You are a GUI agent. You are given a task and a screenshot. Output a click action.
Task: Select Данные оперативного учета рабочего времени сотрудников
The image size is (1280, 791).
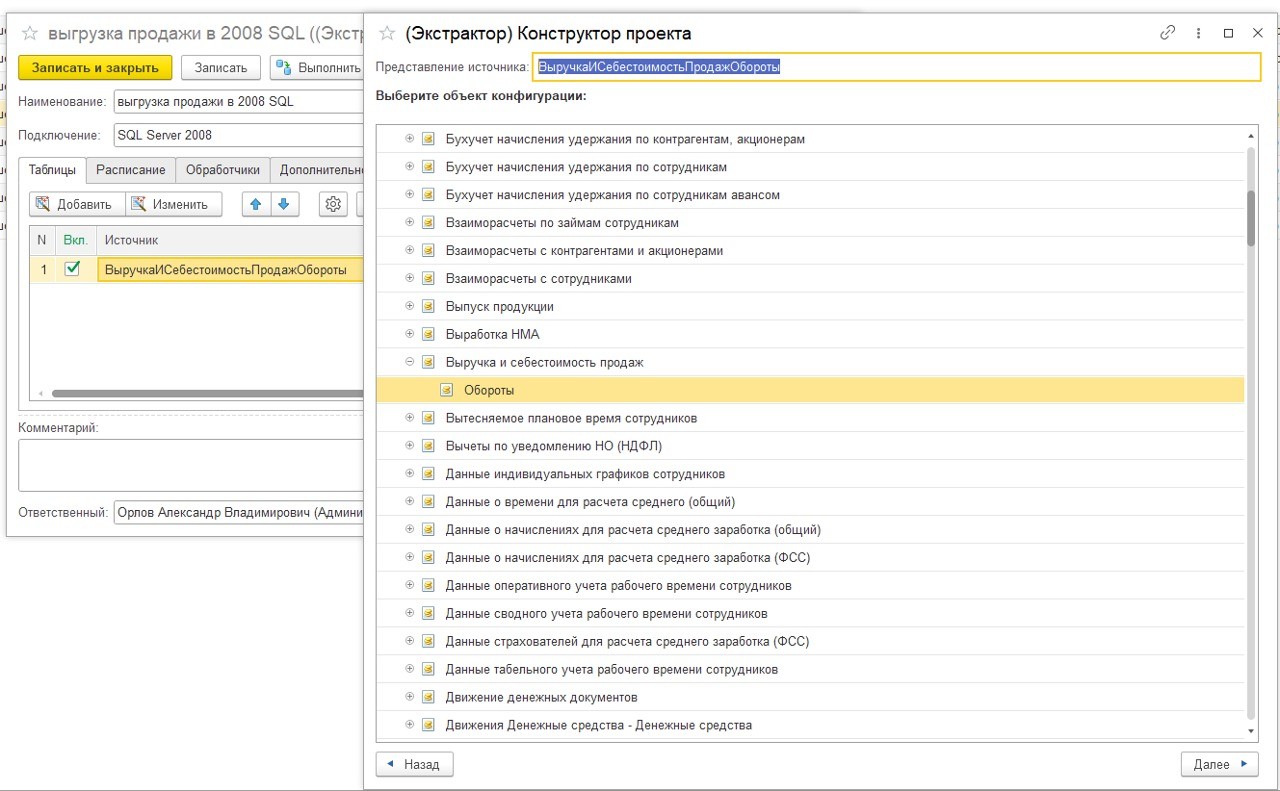pos(618,585)
